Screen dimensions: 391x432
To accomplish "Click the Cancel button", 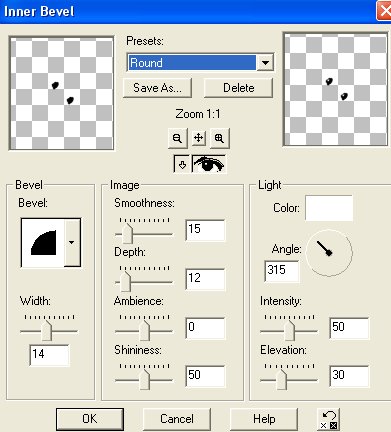I will 177,419.
